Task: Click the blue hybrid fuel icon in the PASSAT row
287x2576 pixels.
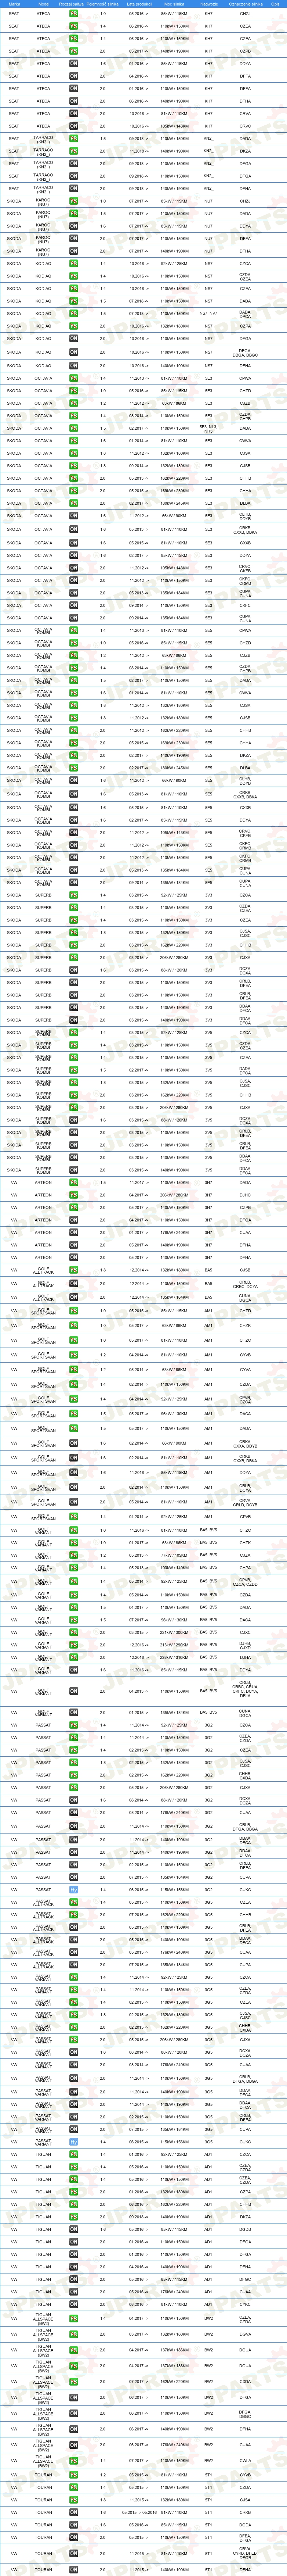Action: 74,1890
